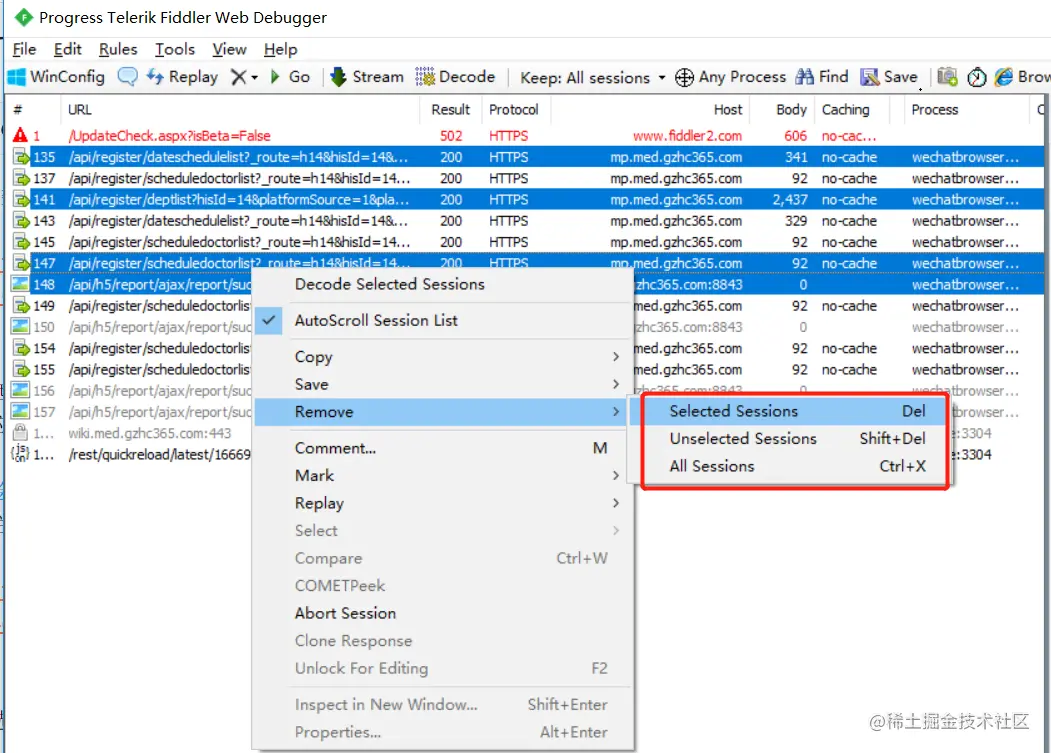Screen dimensions: 1051x753
Task: Click www.fiddler2.com host cell
Action: tap(687, 135)
